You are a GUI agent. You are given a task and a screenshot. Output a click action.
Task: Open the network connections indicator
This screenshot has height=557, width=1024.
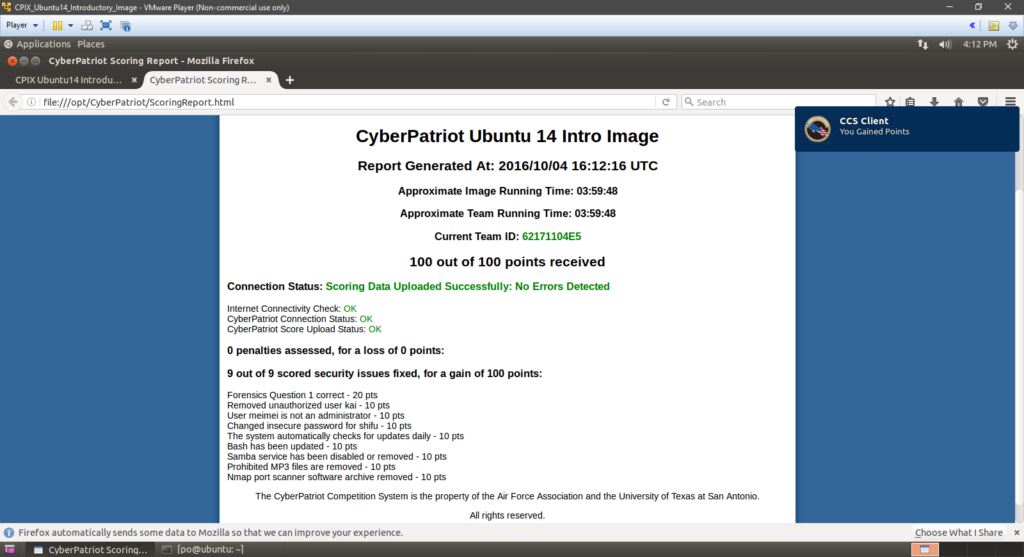(x=923, y=44)
